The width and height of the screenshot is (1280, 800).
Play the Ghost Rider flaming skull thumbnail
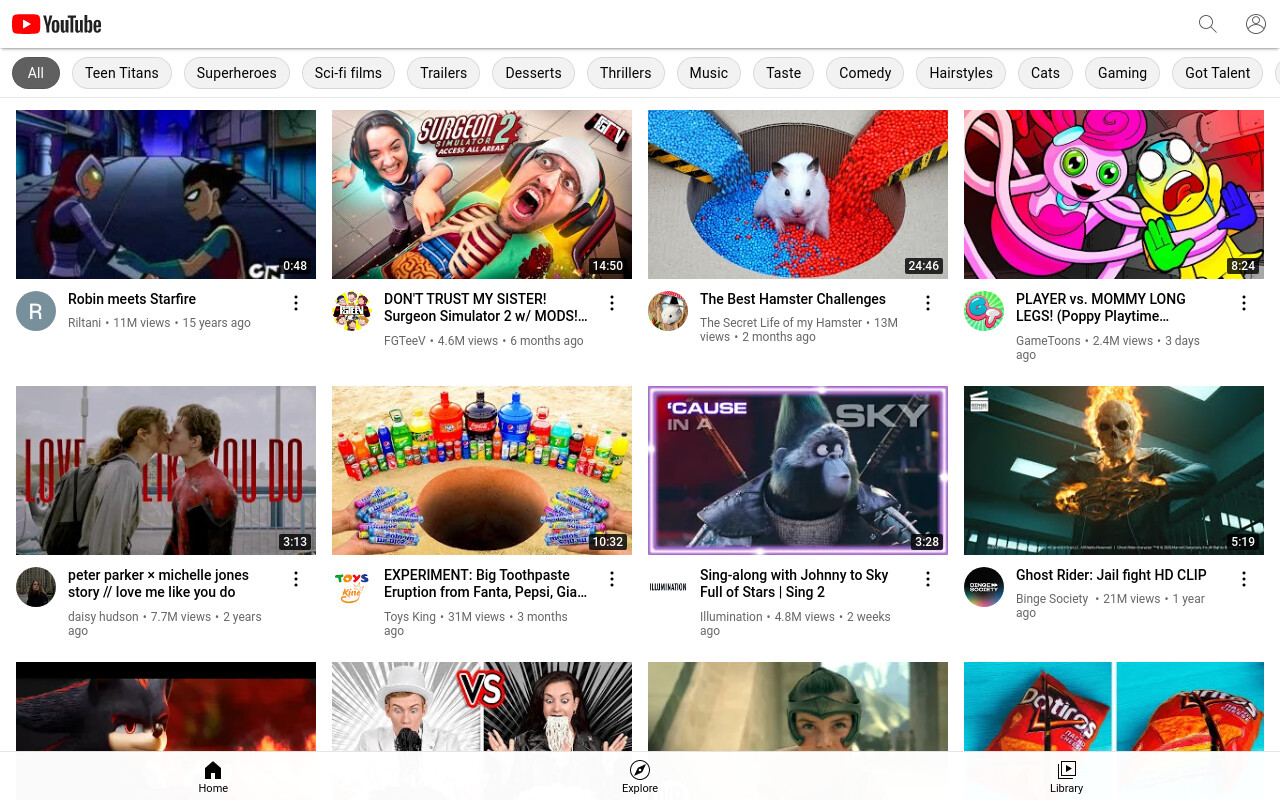[x=1114, y=470]
